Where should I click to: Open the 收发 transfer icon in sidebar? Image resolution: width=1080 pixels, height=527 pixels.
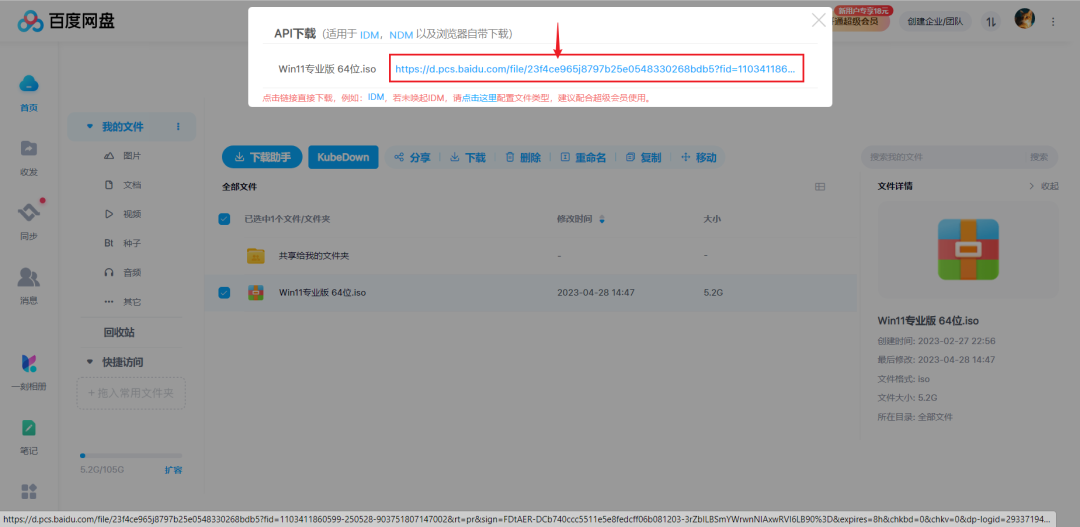pos(29,149)
